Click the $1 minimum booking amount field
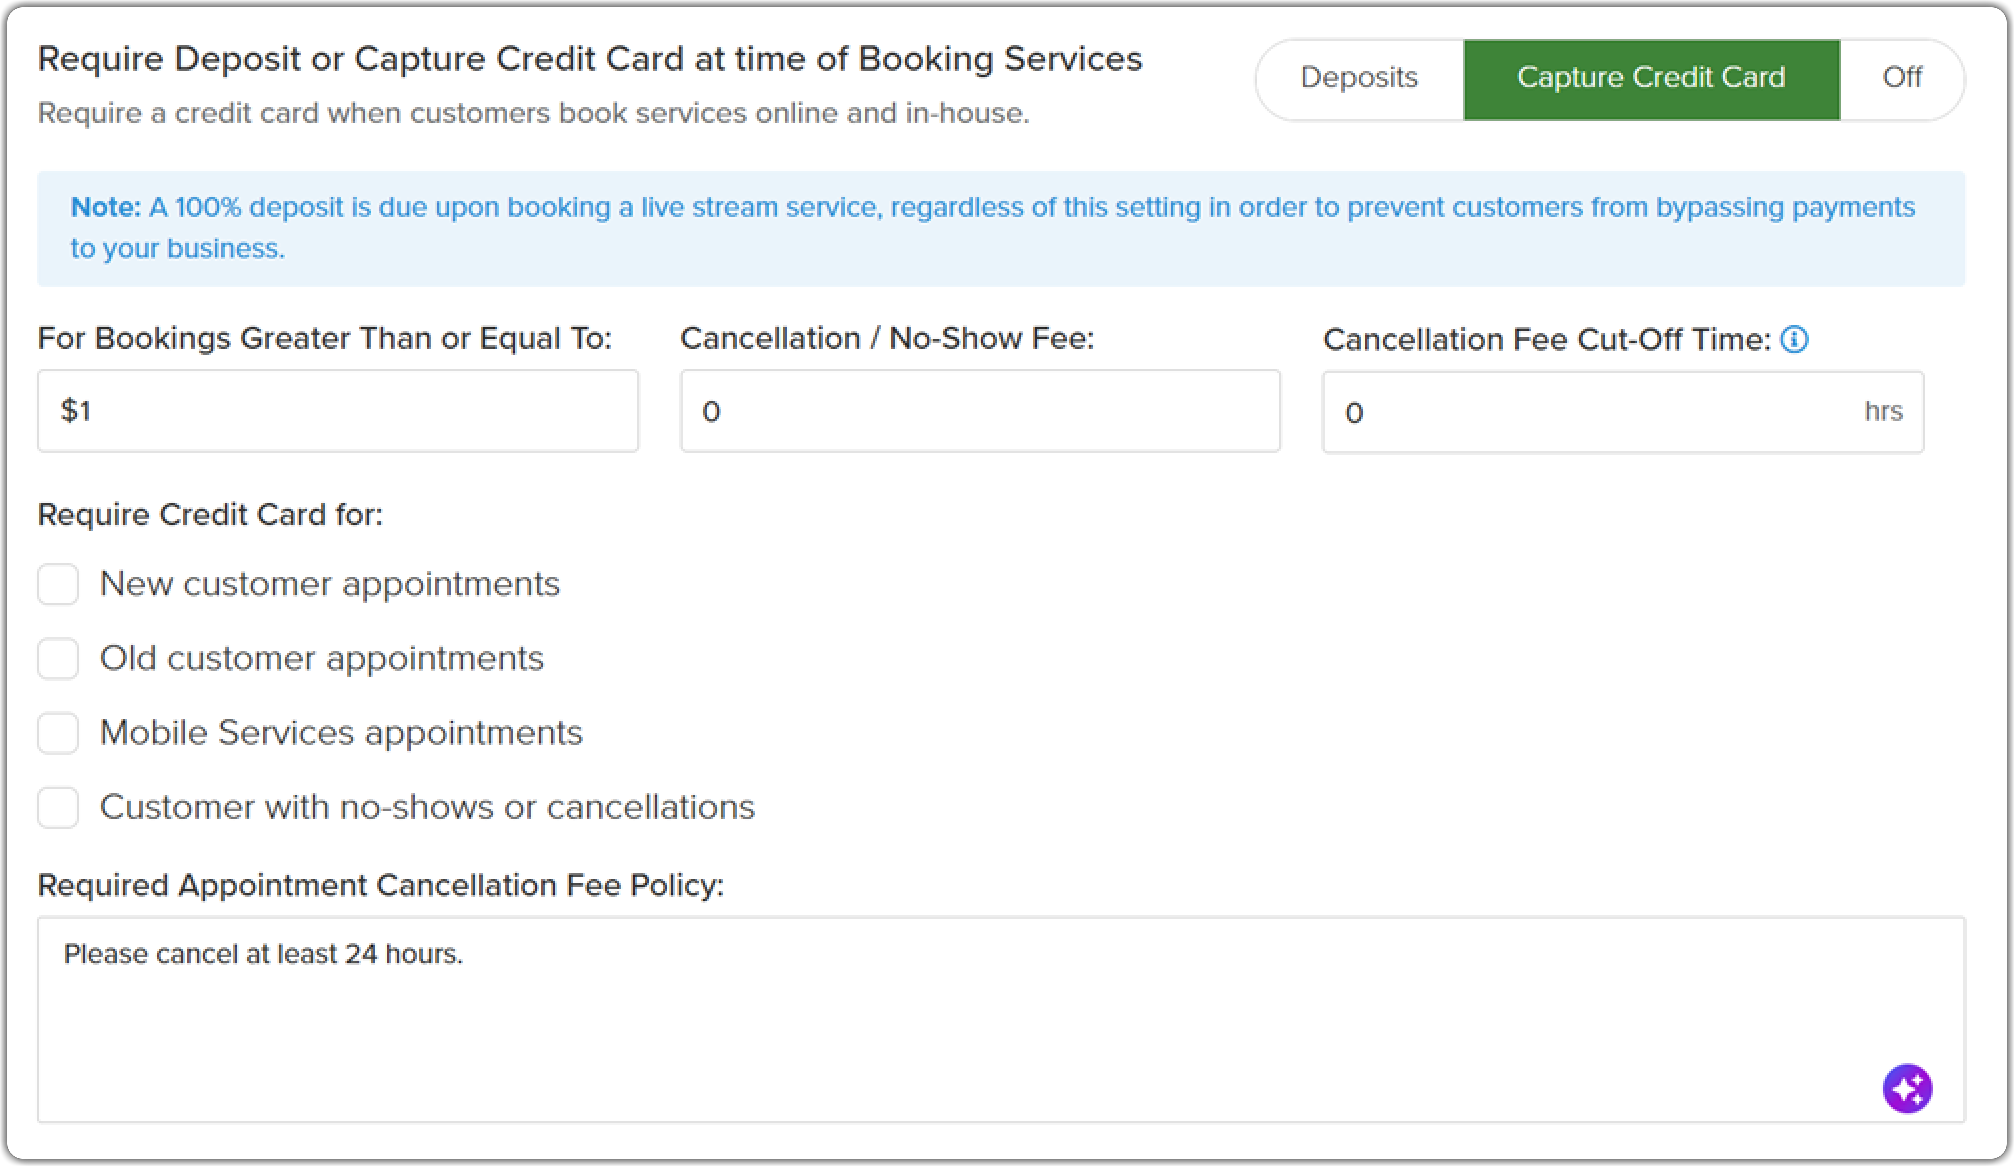This screenshot has width=2015, height=1167. (x=337, y=411)
